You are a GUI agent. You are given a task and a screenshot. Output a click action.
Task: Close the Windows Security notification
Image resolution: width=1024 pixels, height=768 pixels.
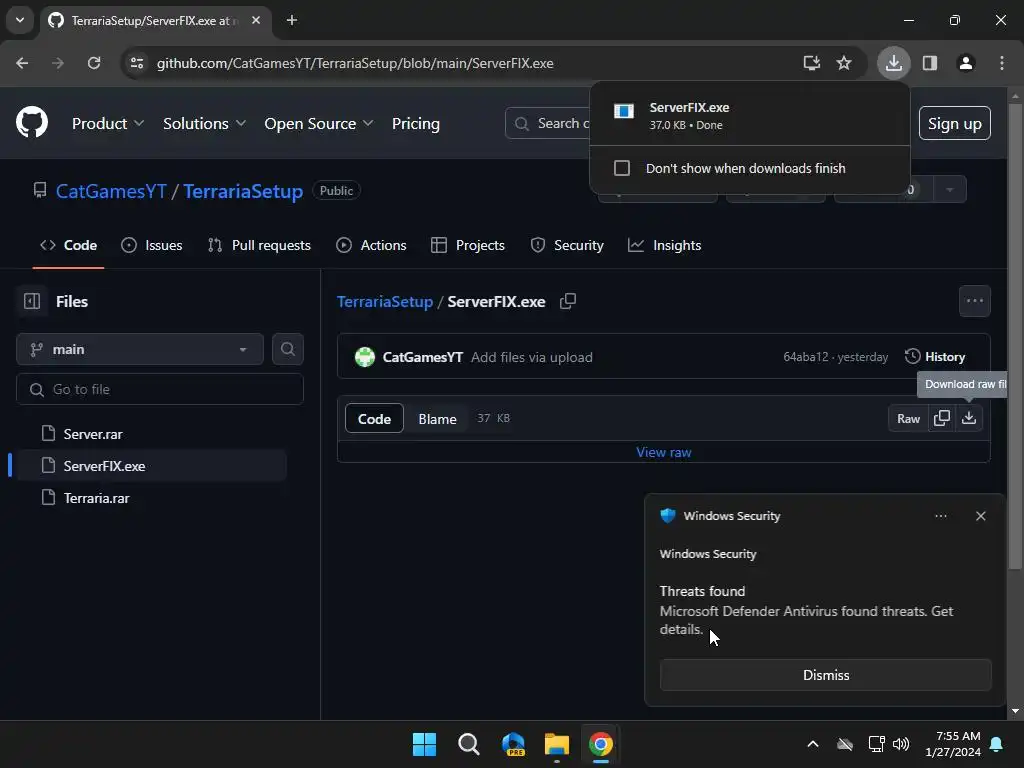pos(980,516)
